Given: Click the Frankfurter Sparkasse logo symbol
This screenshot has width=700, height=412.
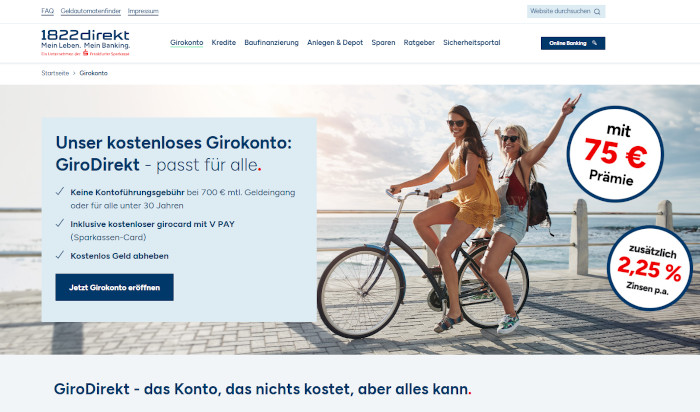Looking at the screenshot, I should click(x=85, y=53).
